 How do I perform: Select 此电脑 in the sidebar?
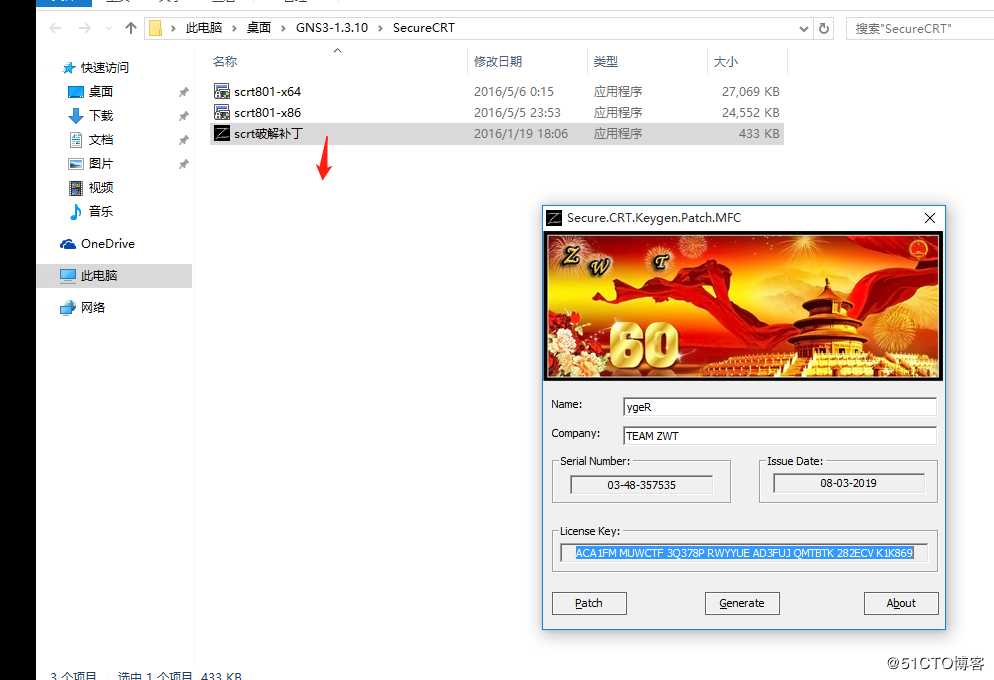point(114,275)
